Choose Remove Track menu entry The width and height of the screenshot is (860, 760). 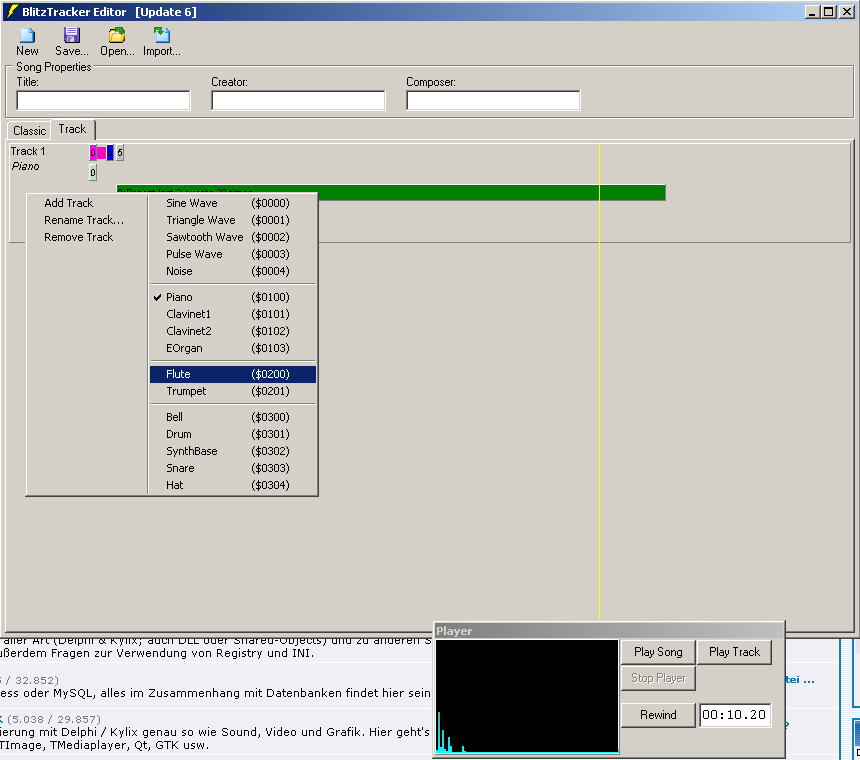coord(78,237)
